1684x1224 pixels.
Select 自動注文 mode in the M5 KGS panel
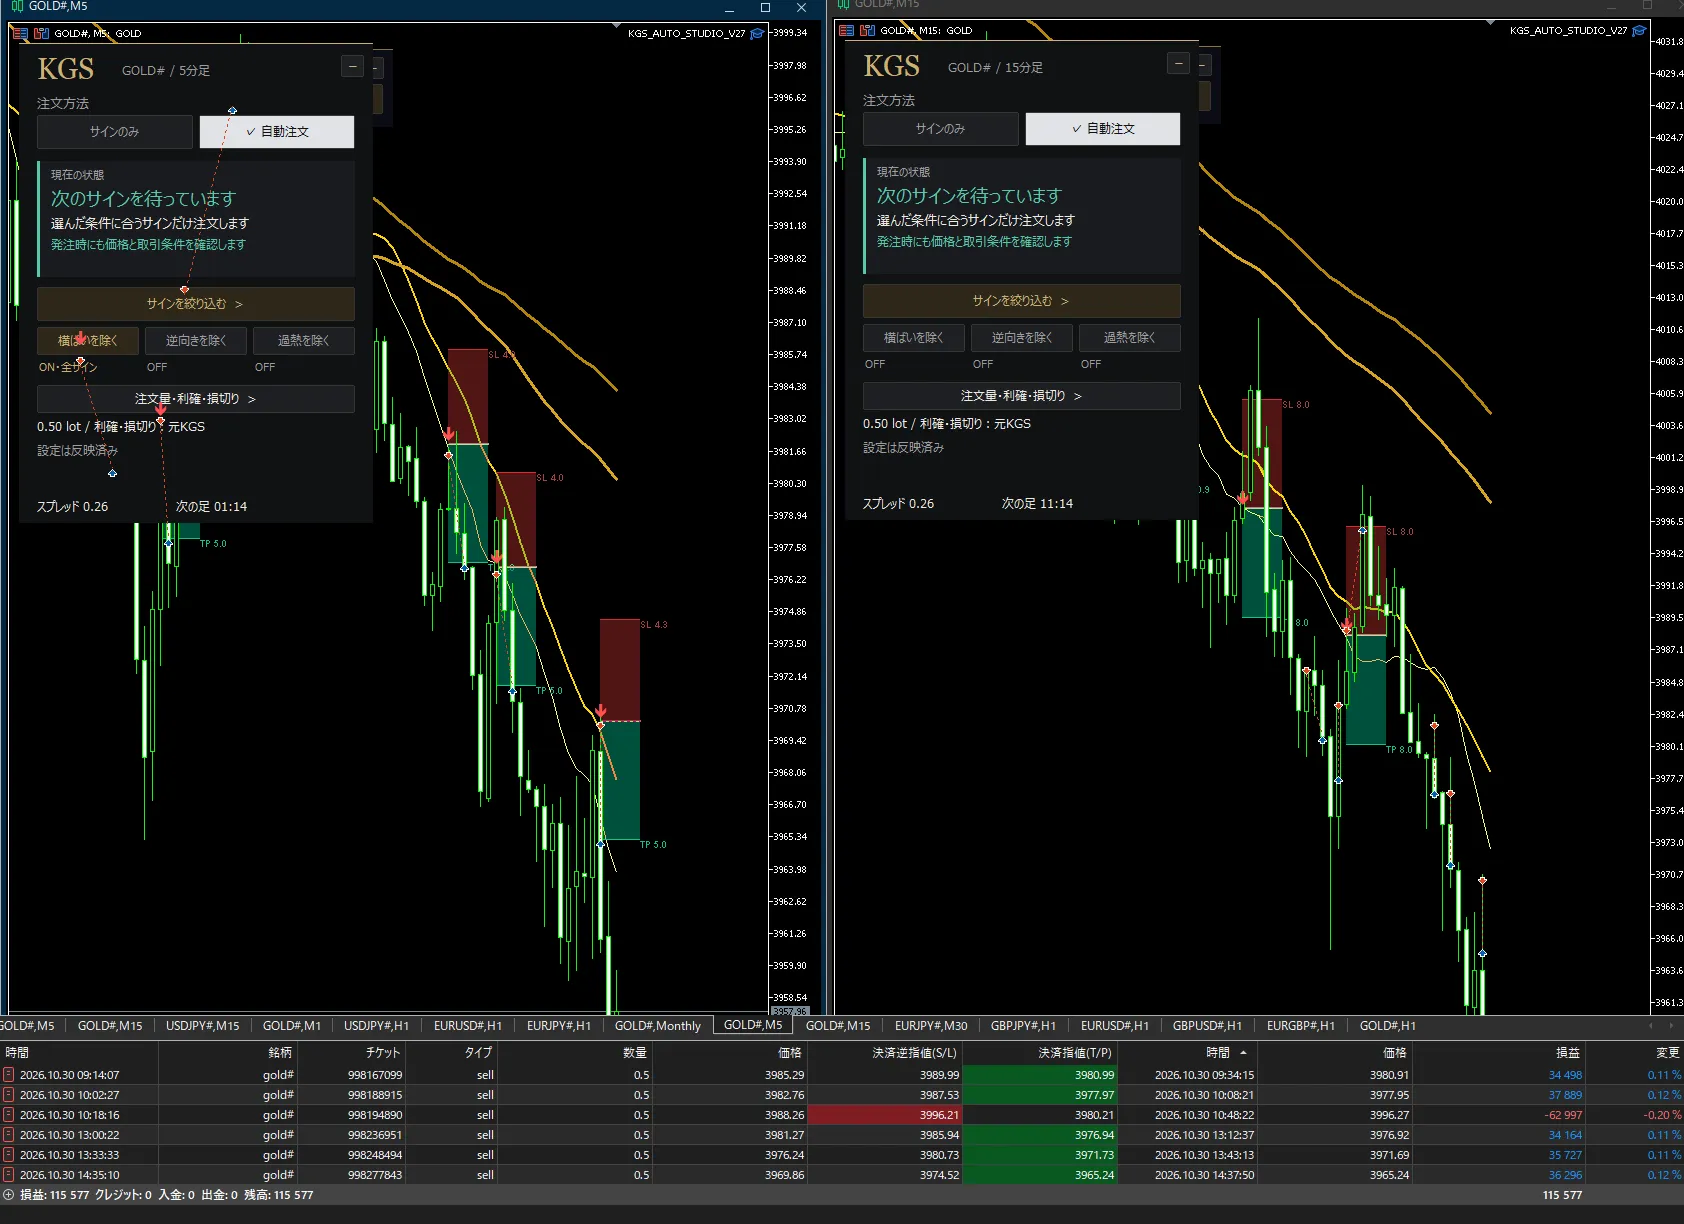click(277, 132)
